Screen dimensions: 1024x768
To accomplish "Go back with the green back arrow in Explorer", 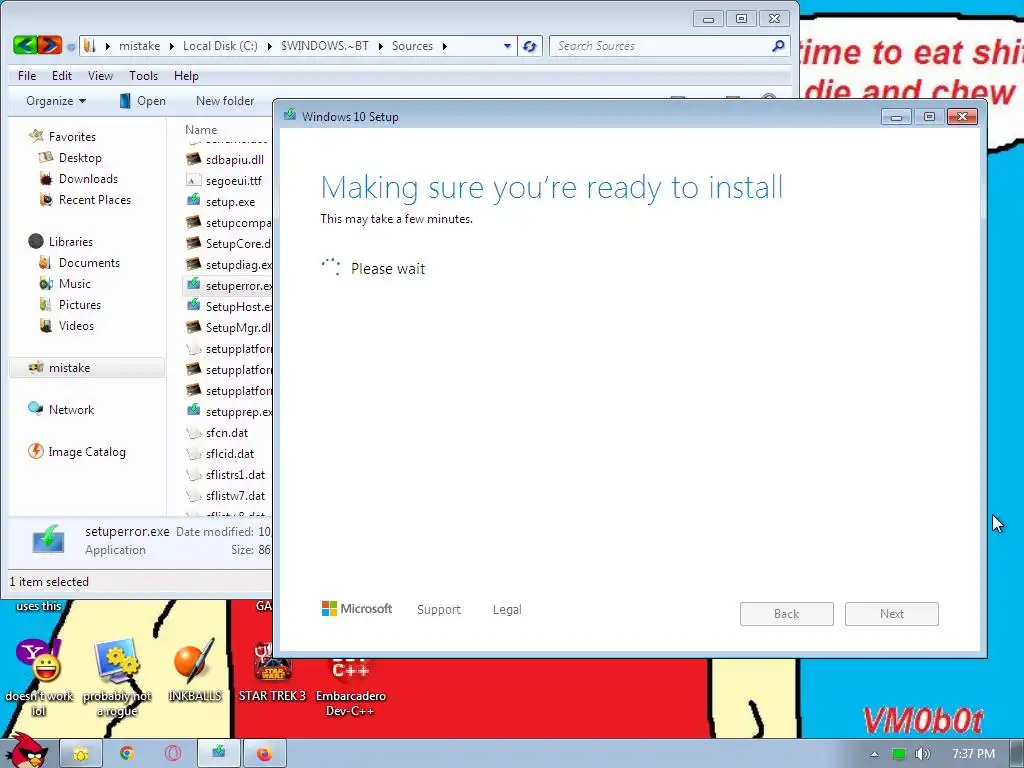I will [25, 45].
